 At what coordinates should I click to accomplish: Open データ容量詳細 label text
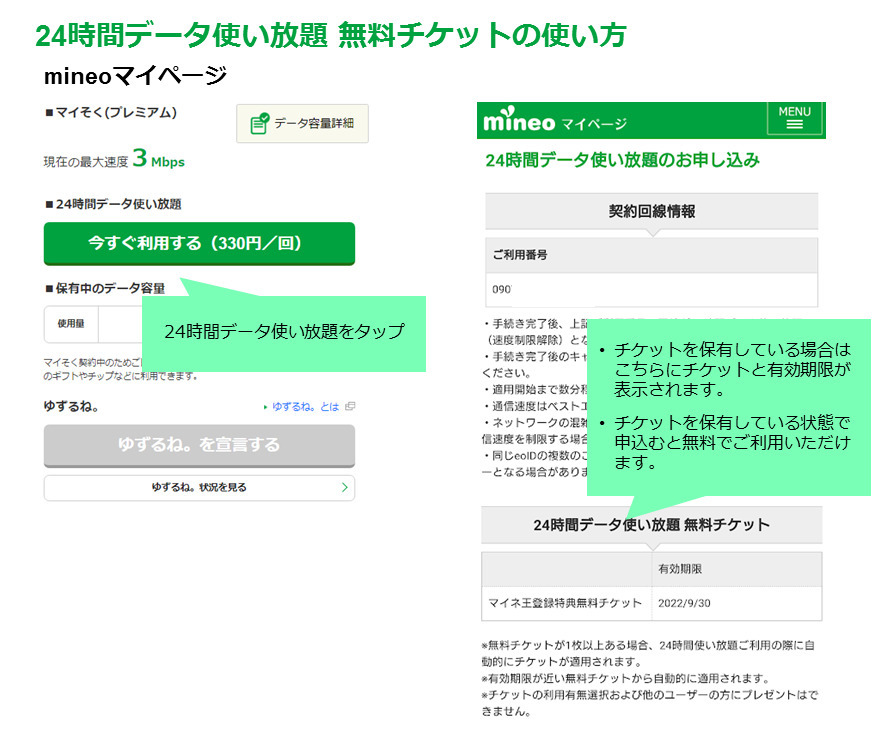tap(314, 124)
